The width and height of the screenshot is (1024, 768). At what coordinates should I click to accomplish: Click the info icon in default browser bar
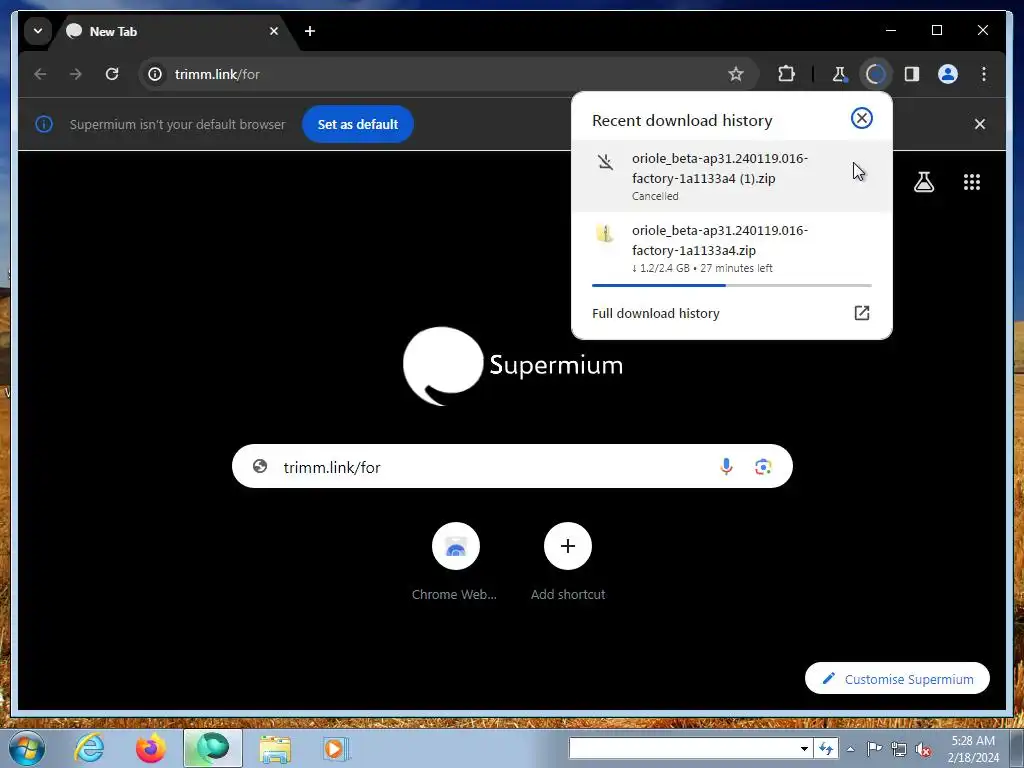(x=44, y=124)
